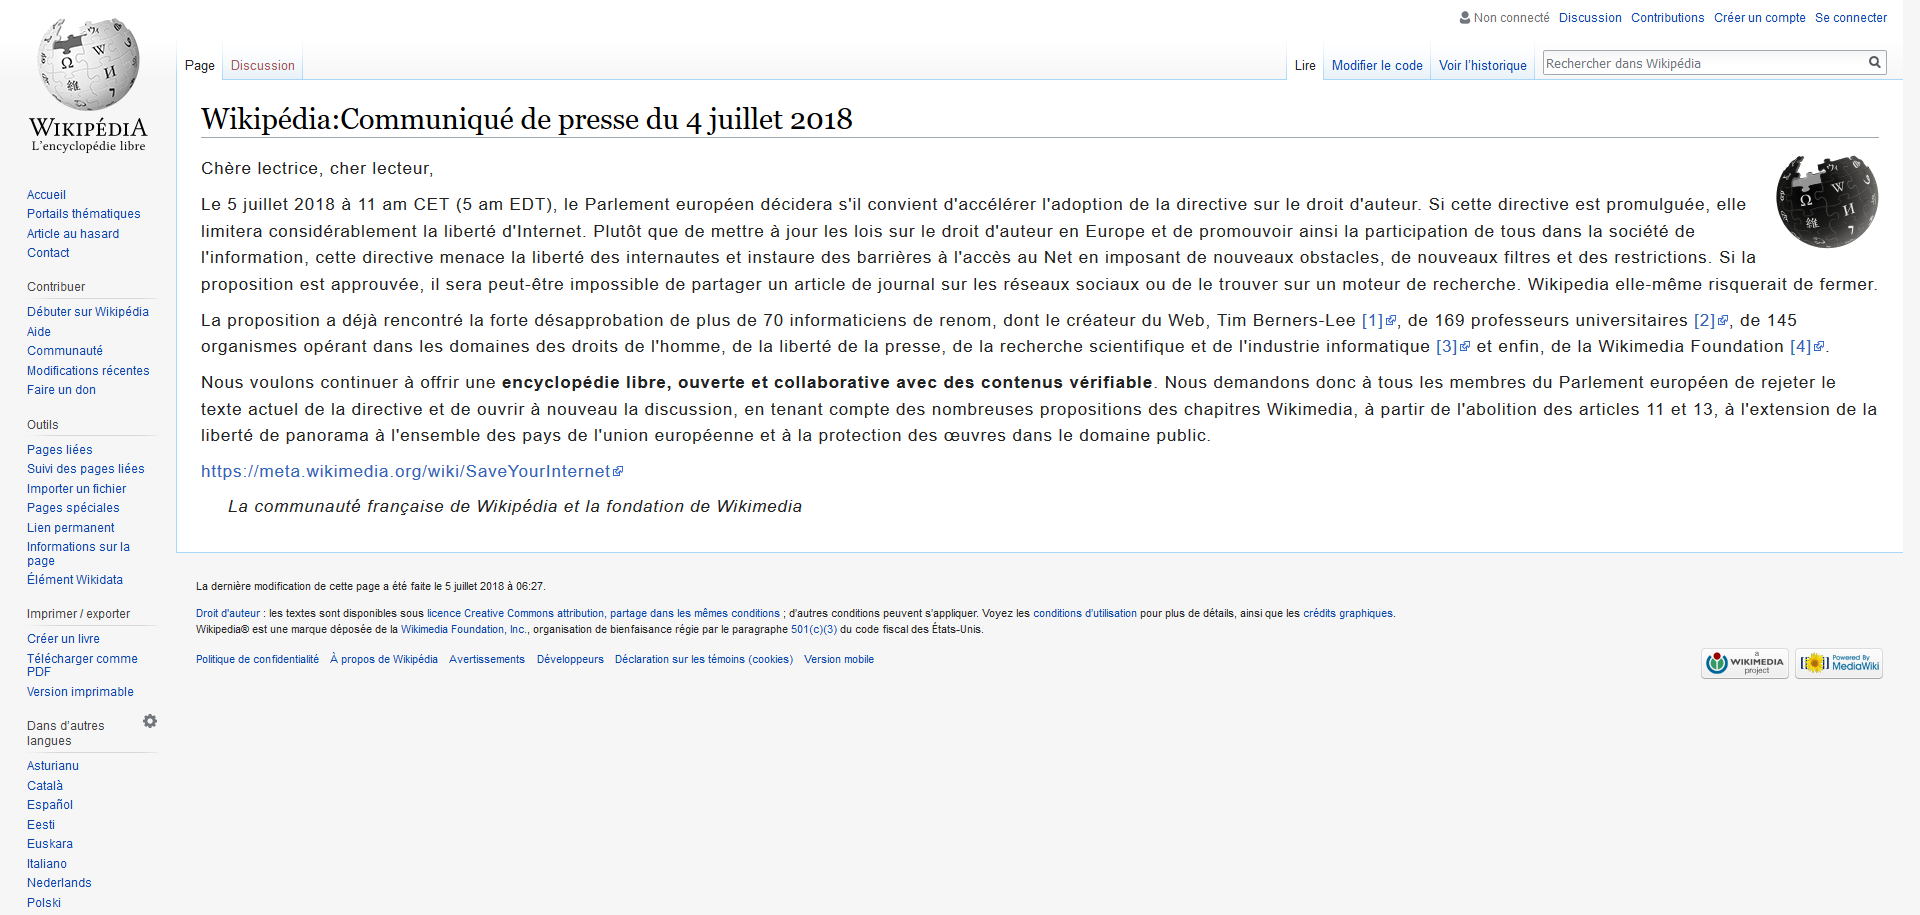Open Pages spéciales
The image size is (1920, 915).
click(x=73, y=508)
